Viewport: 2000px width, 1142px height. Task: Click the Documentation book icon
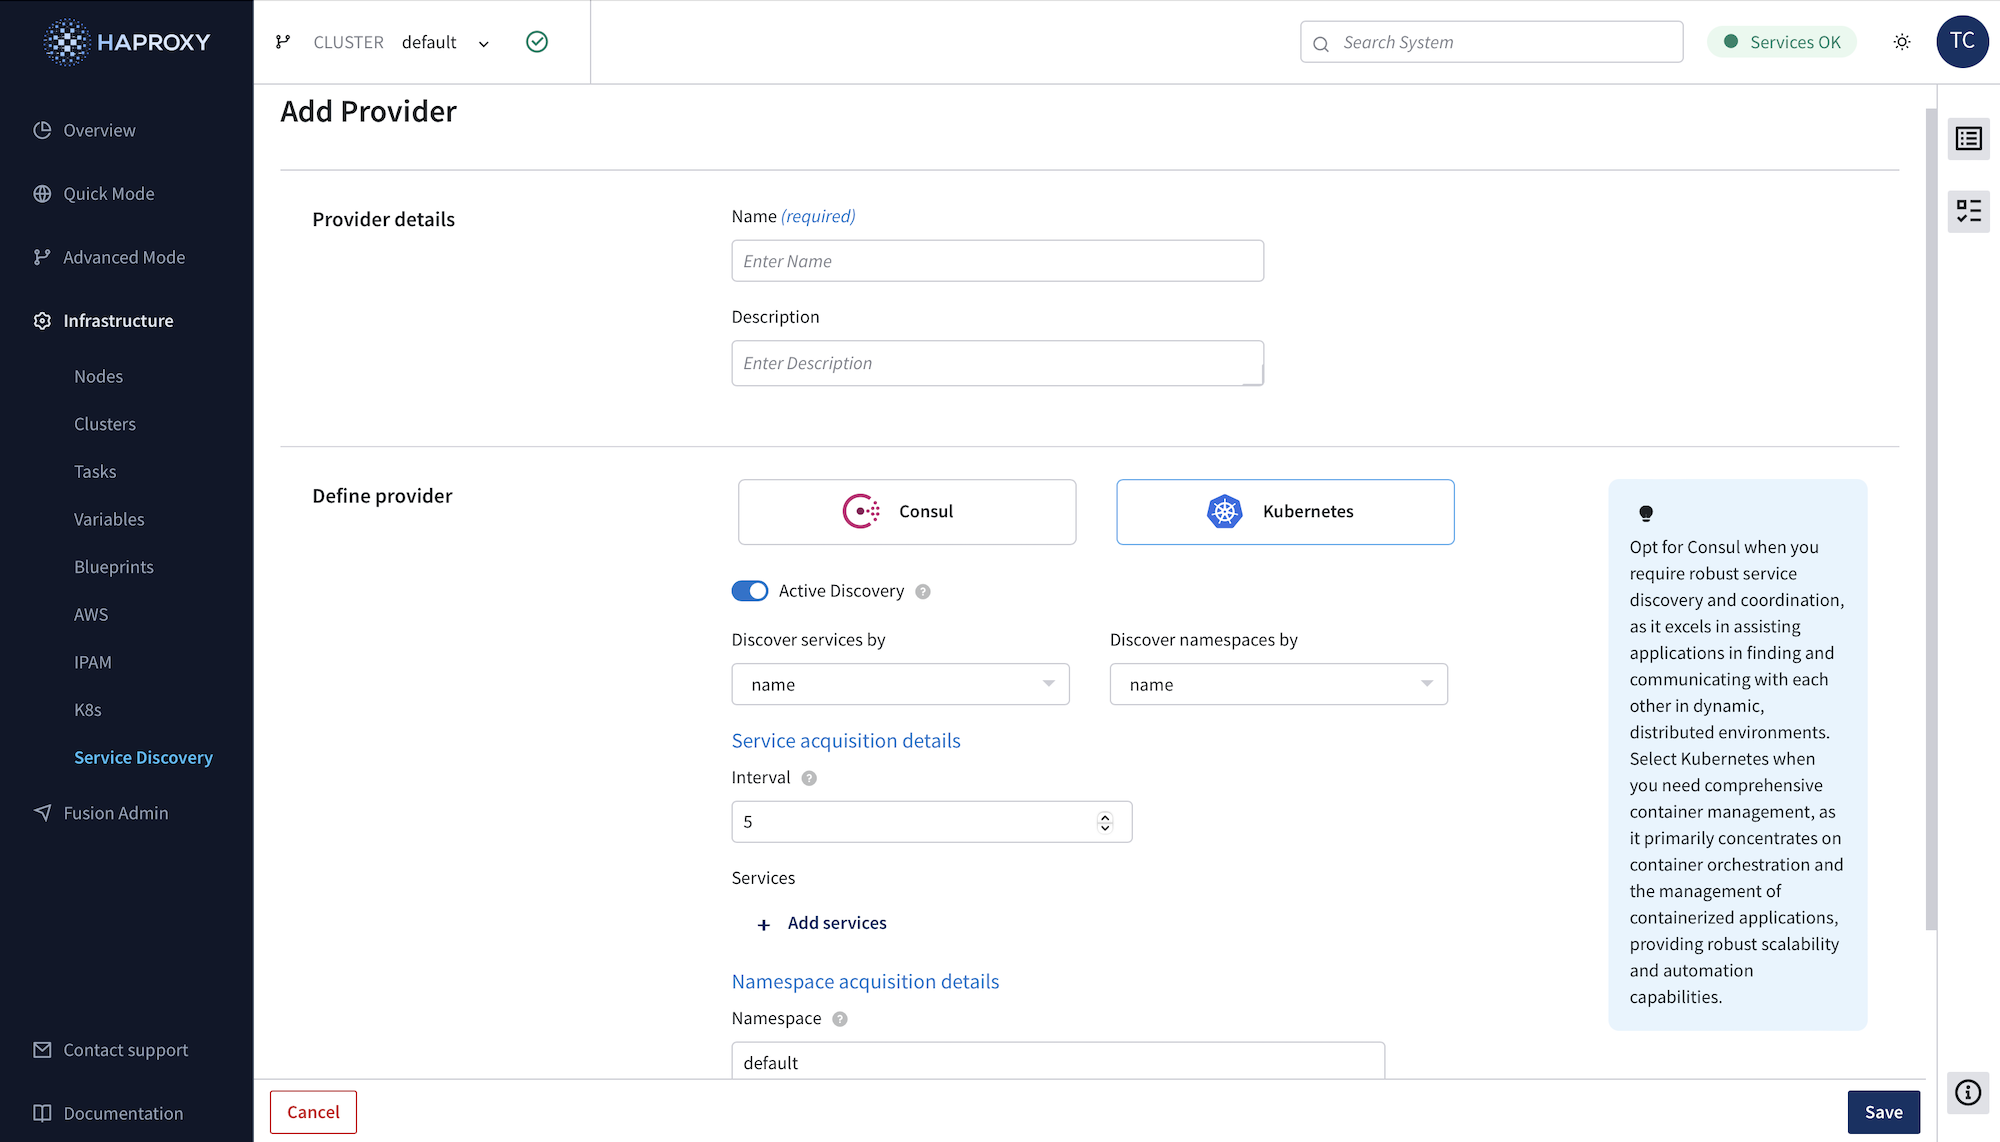(42, 1113)
